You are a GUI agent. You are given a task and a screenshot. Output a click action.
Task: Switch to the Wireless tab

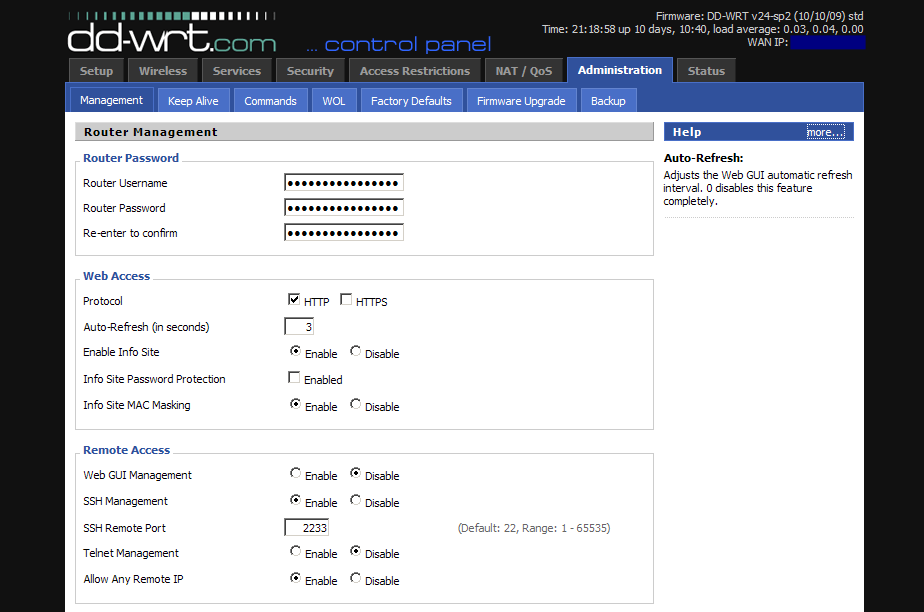(x=163, y=71)
